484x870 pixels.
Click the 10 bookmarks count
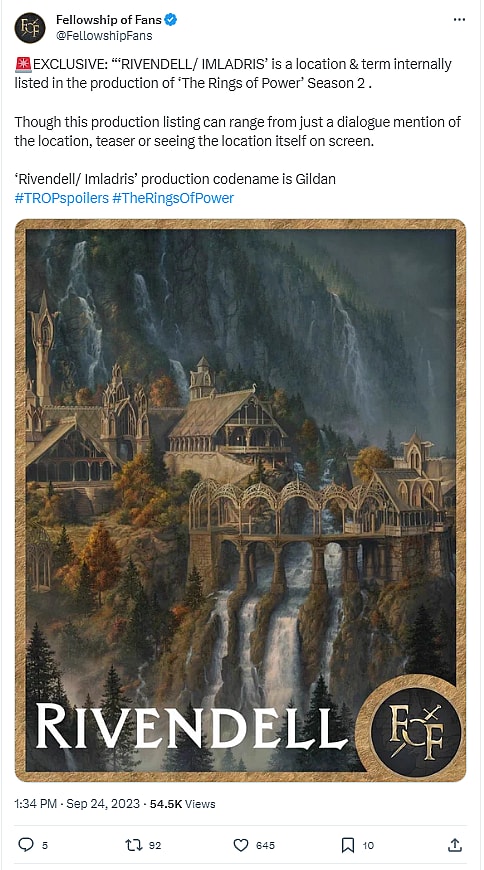(368, 846)
